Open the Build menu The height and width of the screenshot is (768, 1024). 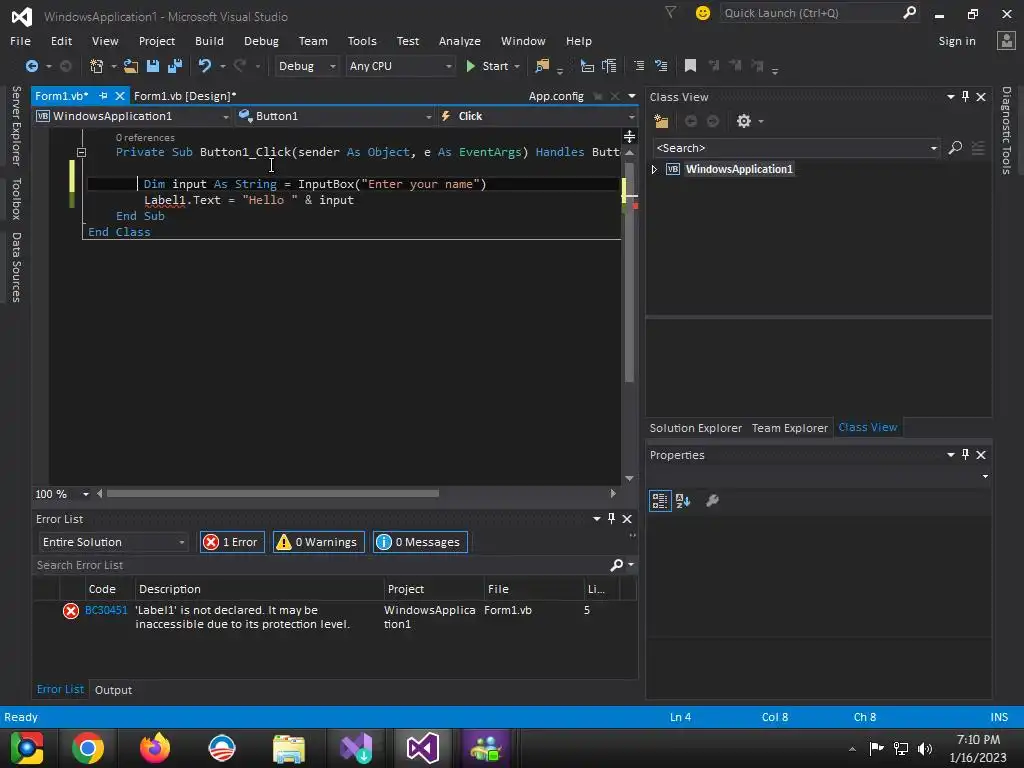click(209, 41)
